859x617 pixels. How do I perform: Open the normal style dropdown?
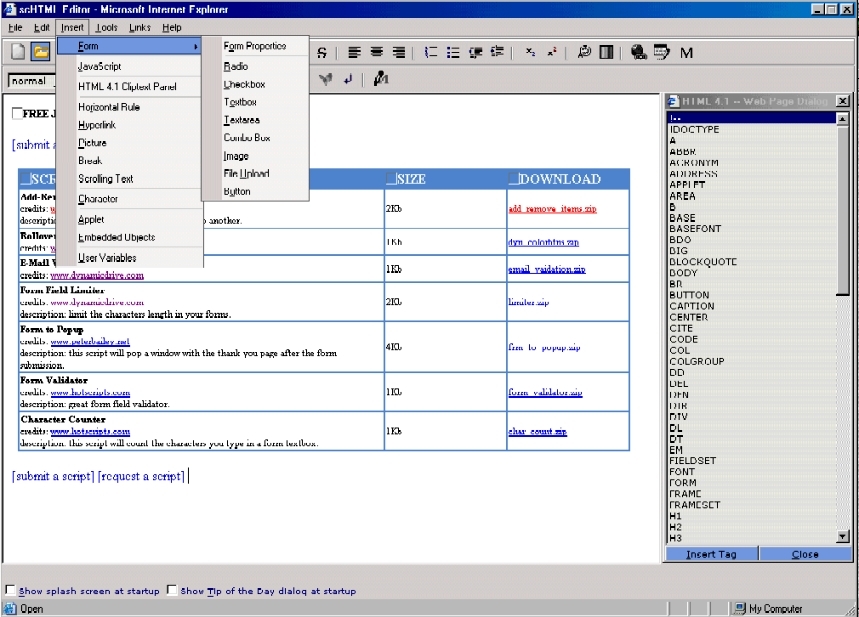[32, 81]
